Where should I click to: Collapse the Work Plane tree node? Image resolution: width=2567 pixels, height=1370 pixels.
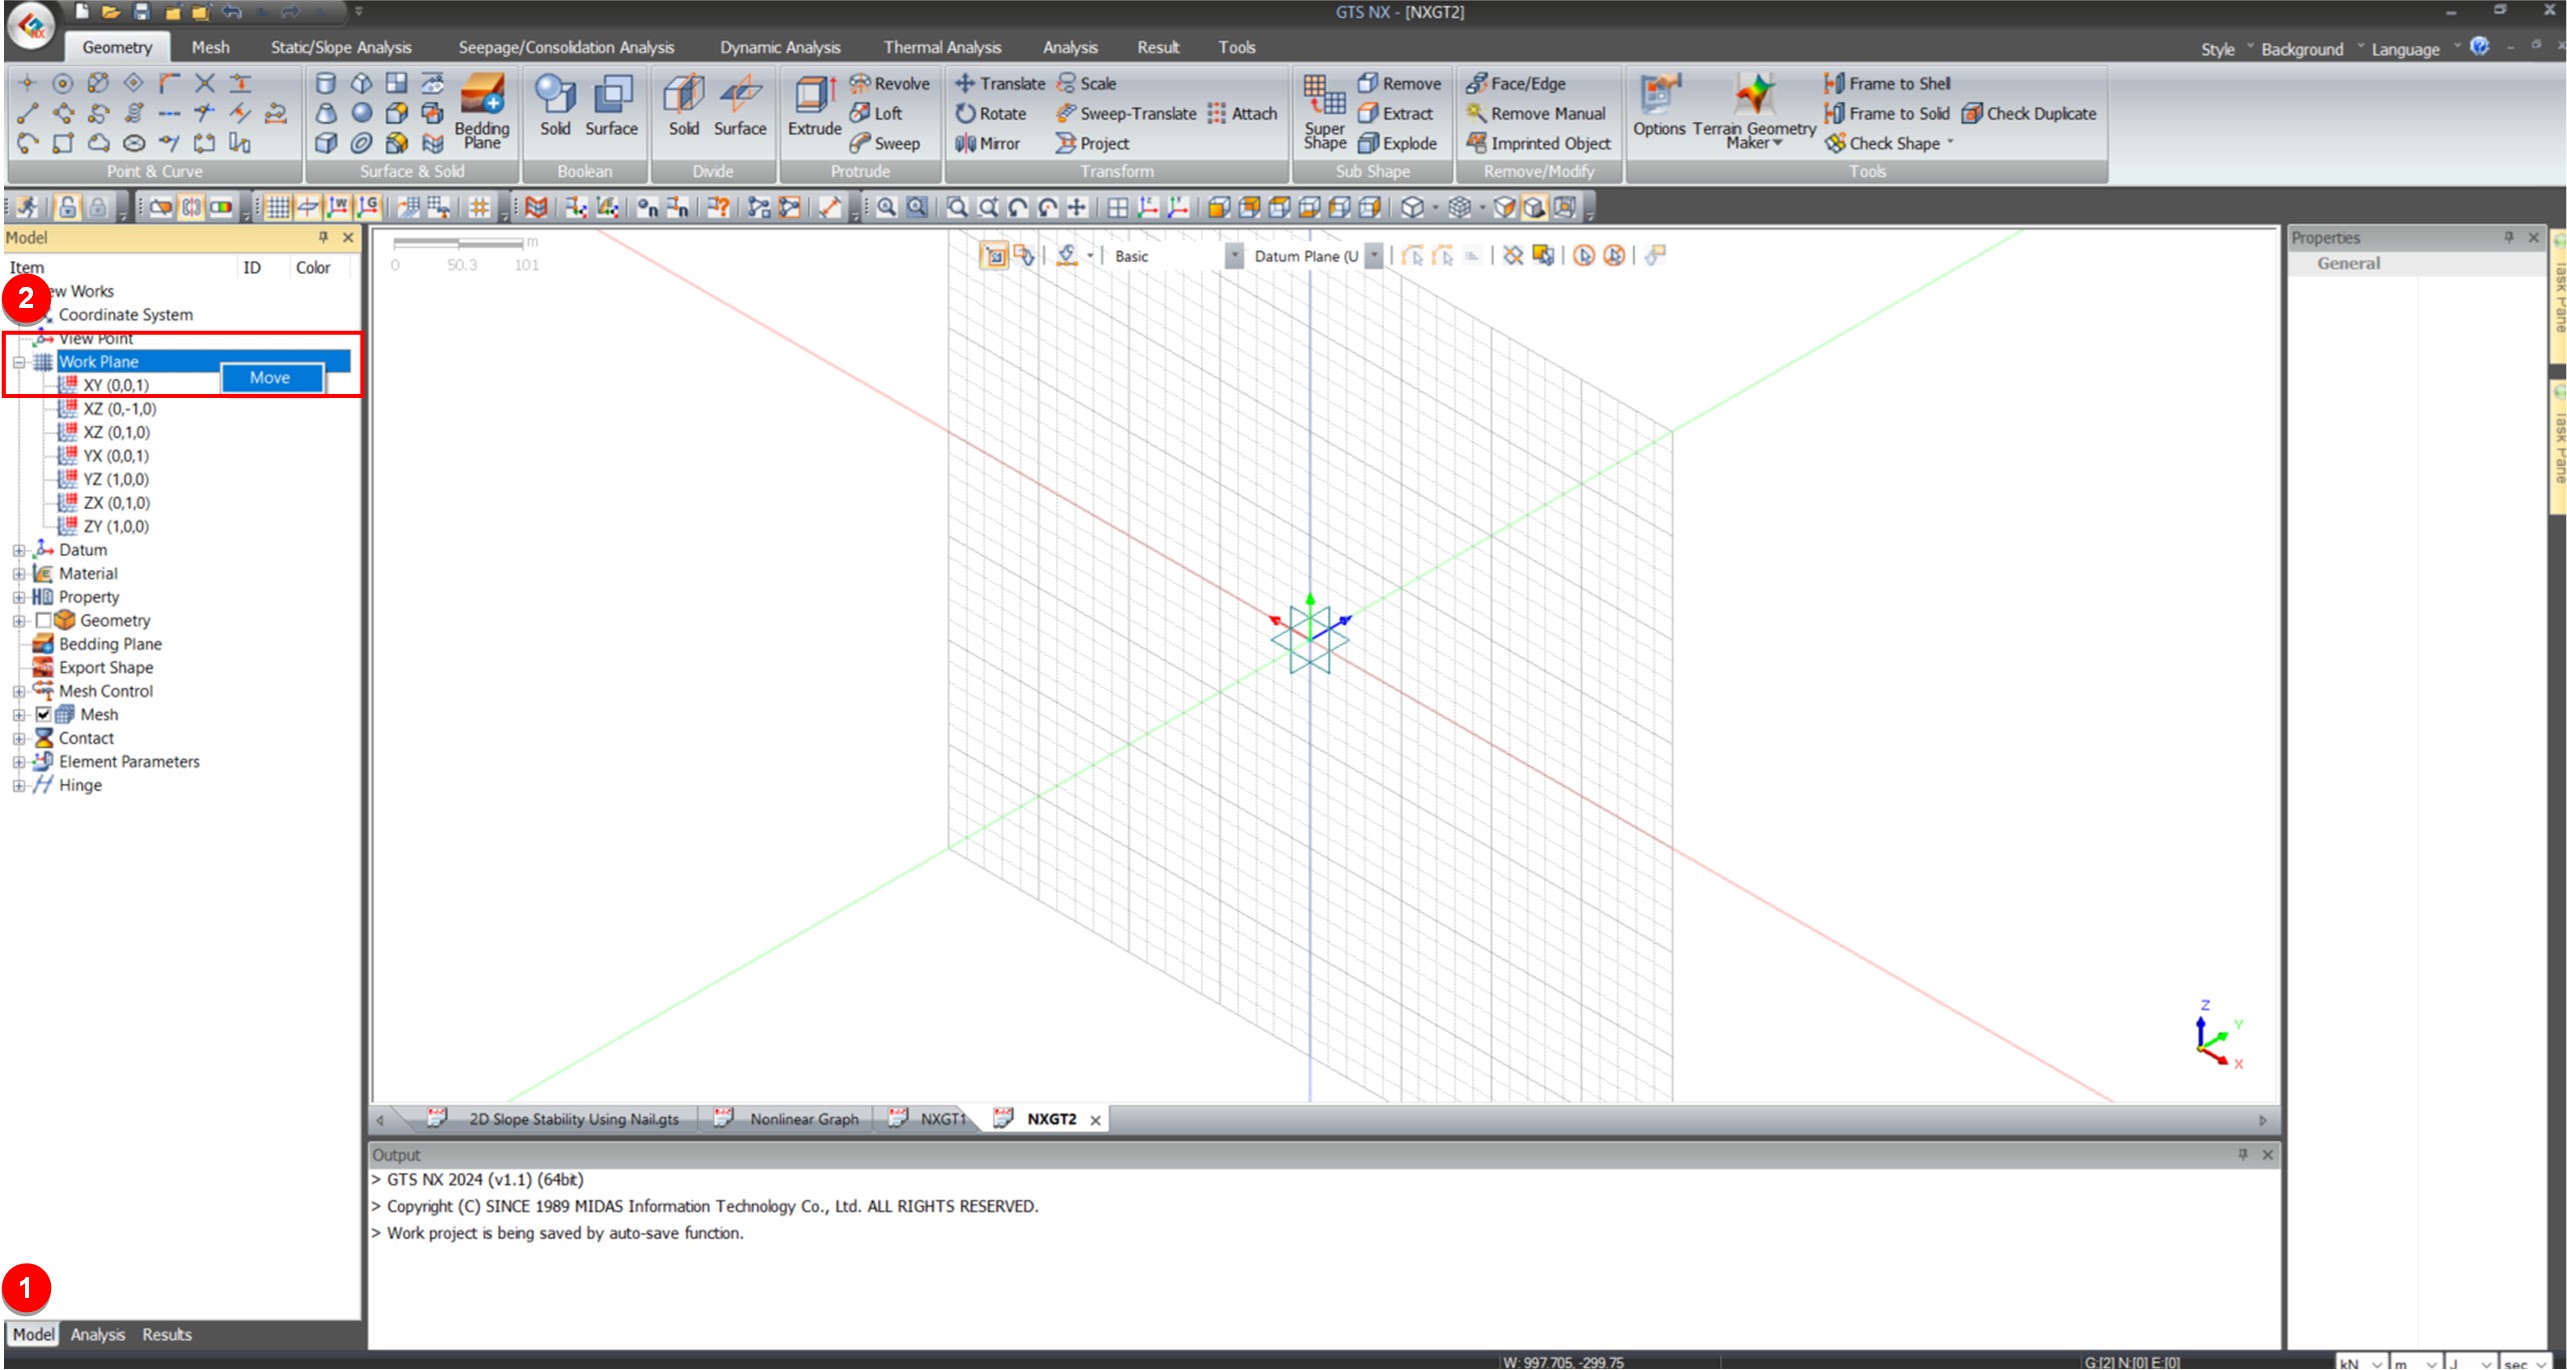(x=18, y=363)
